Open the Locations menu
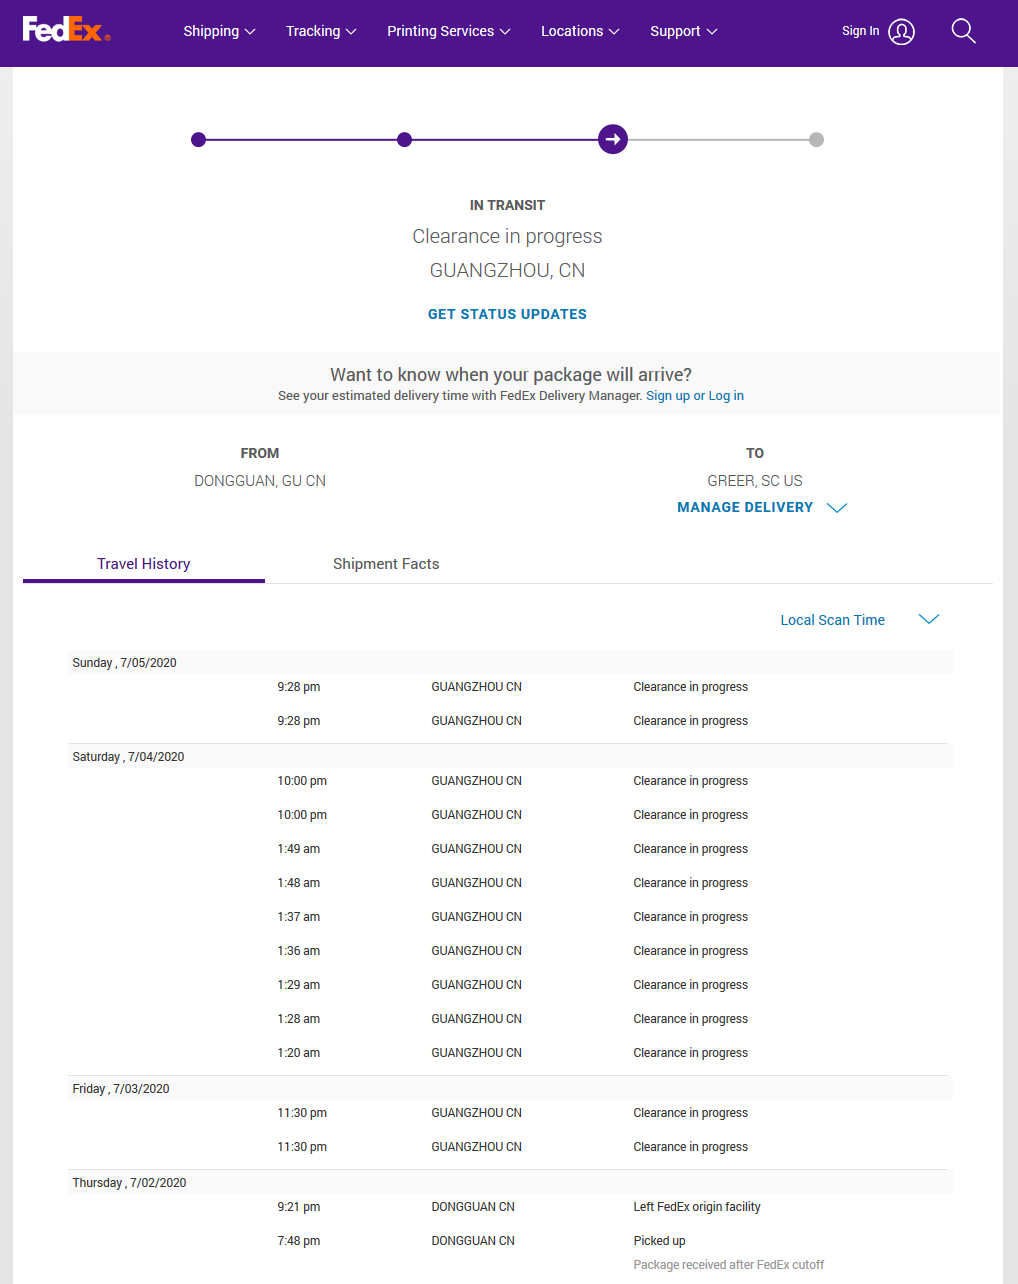Screen dimensions: 1018x1284 click(580, 31)
